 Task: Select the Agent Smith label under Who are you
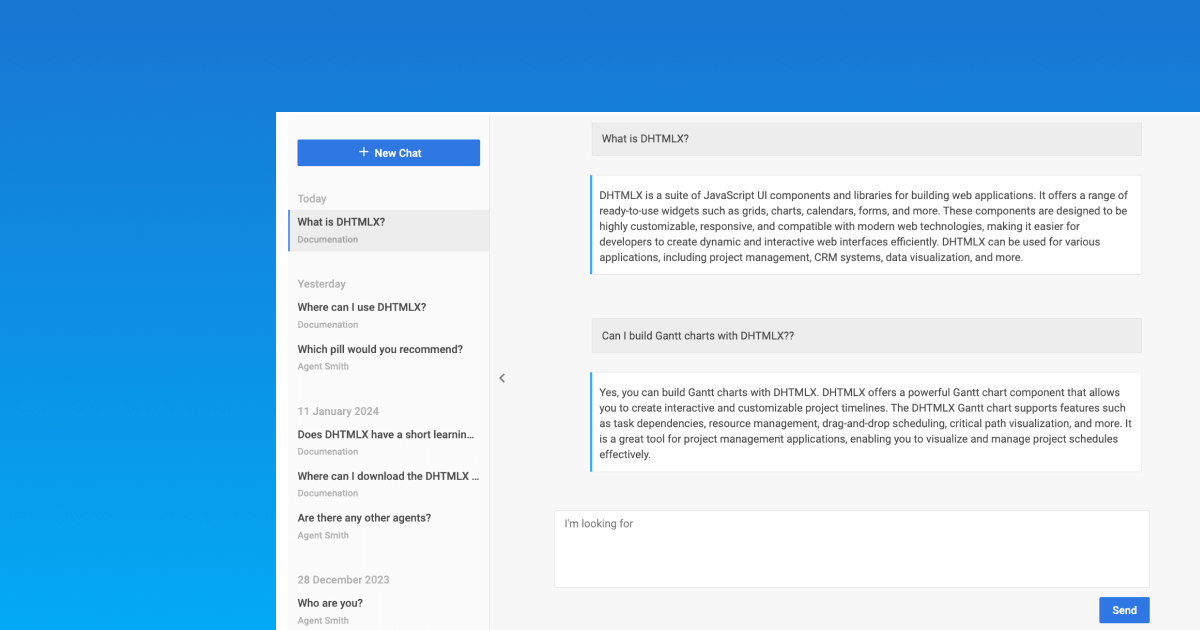click(322, 620)
